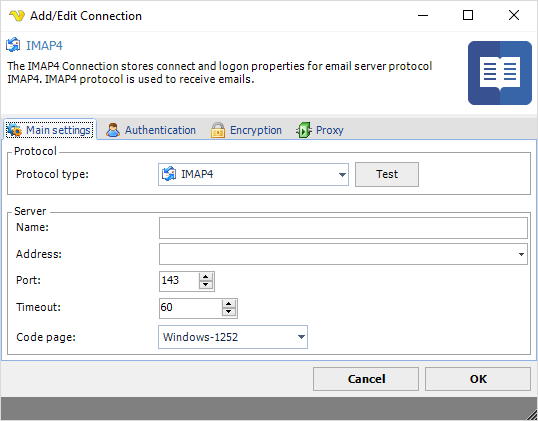Click the Proxy tab green icon

304,130
